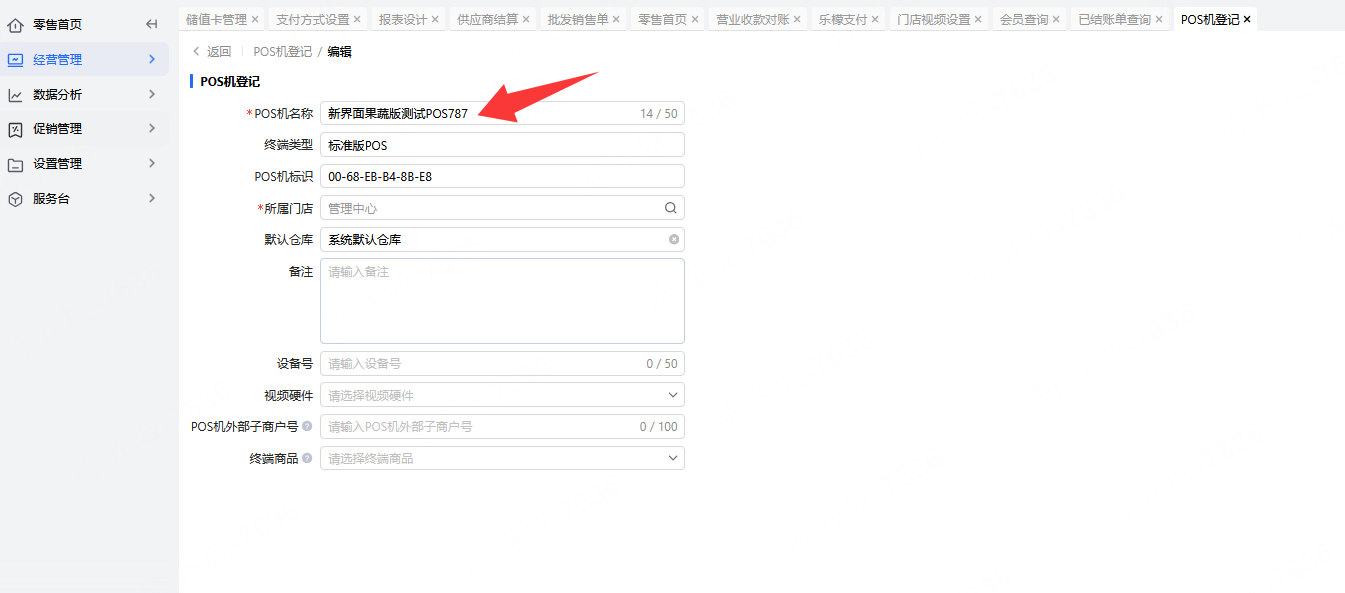
Task: Switch to the 储值卡管理 tab
Action: [216, 19]
